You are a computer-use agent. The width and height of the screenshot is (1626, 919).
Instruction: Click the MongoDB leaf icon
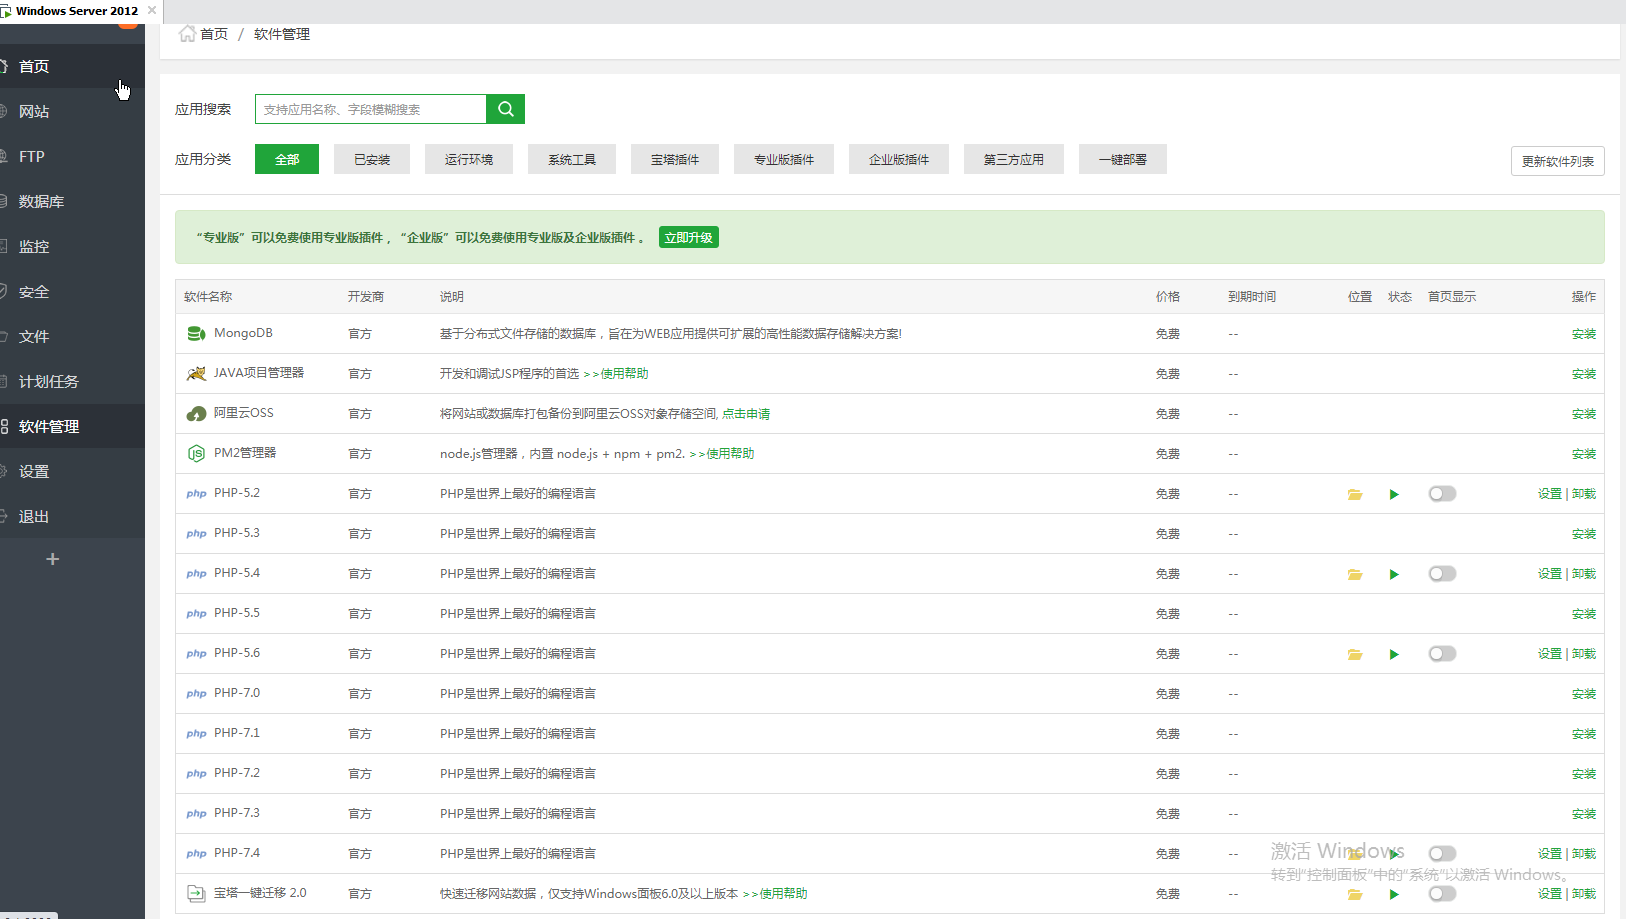196,333
